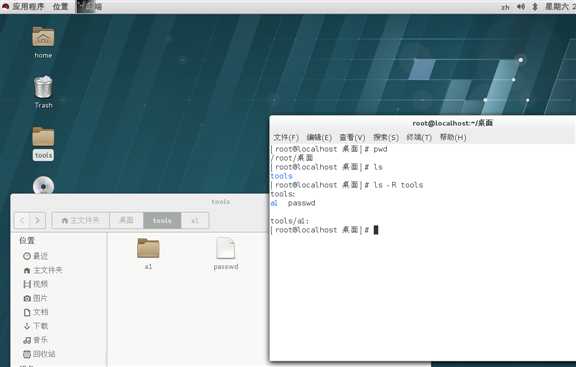Open Downloads in file manager sidebar

(x=35, y=326)
